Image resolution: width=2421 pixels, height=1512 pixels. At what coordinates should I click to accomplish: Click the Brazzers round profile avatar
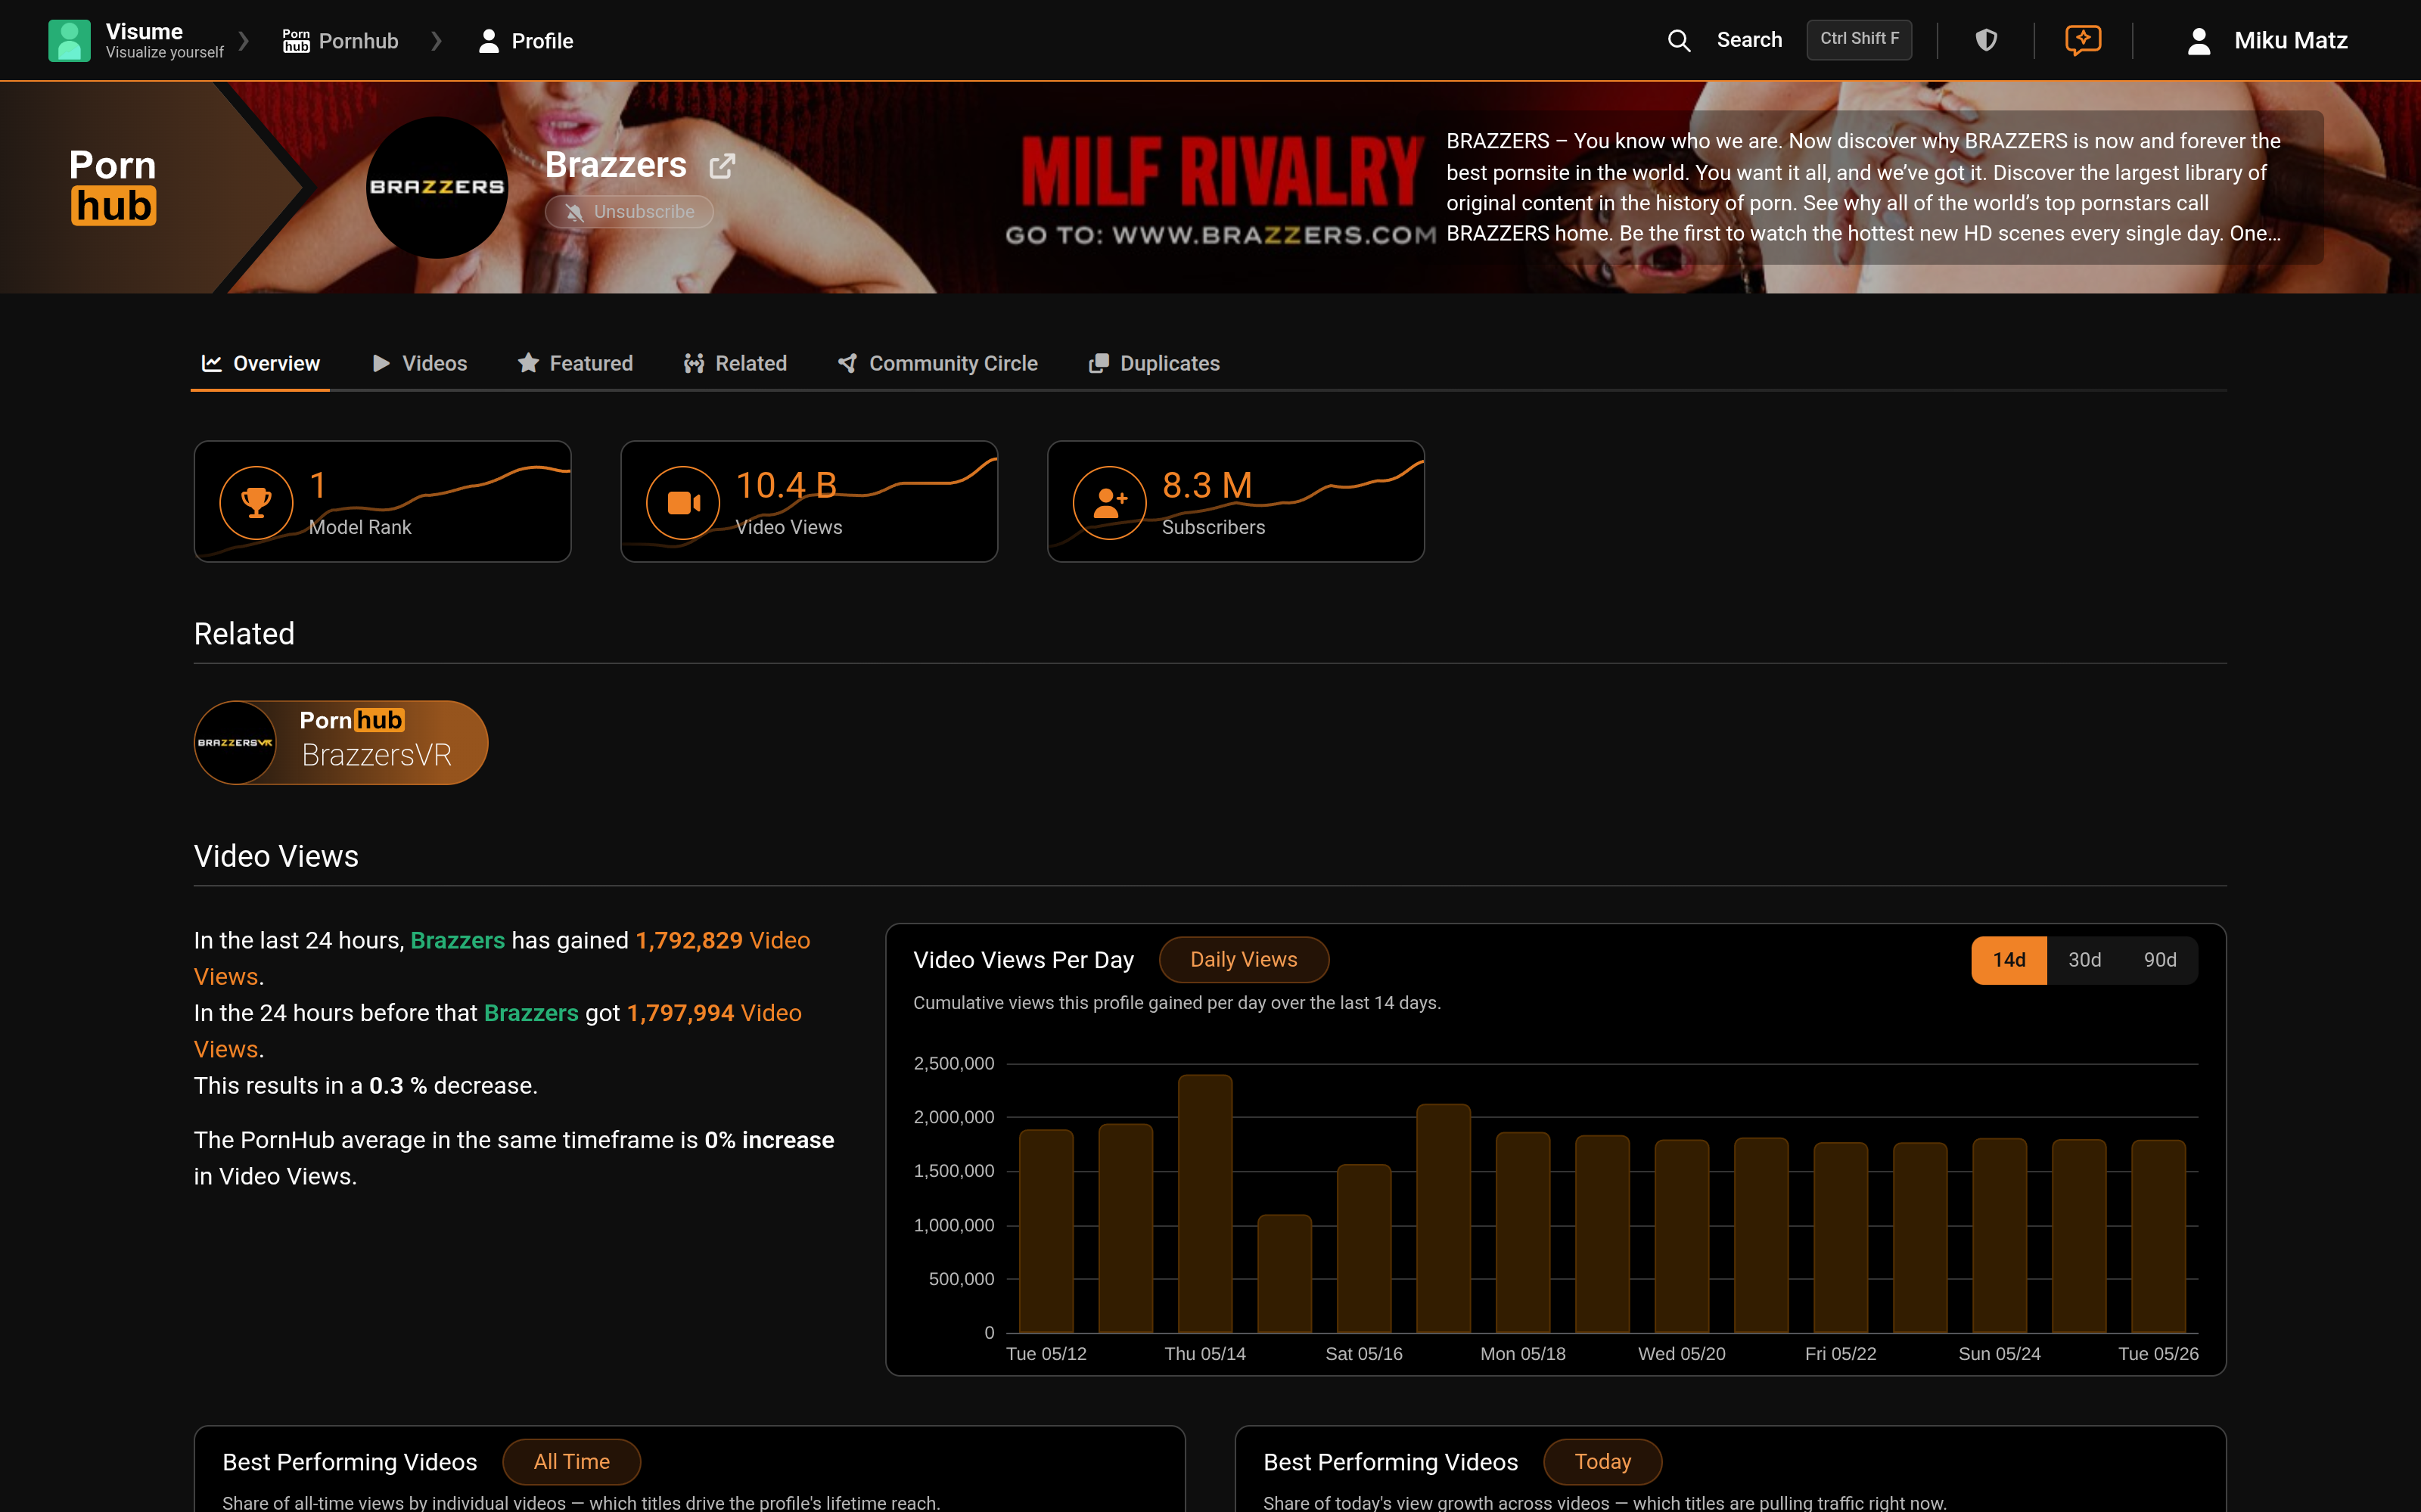tap(437, 187)
